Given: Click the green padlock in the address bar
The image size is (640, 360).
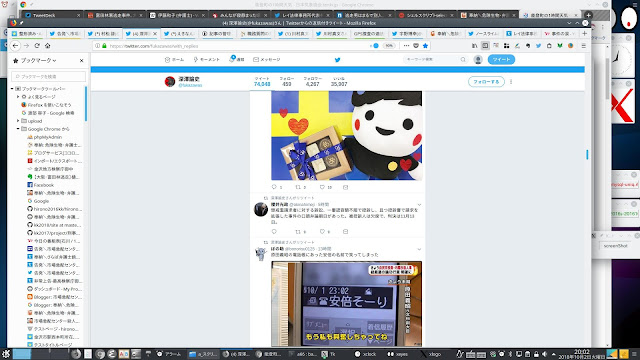Looking at the screenshot, I should [104, 46].
